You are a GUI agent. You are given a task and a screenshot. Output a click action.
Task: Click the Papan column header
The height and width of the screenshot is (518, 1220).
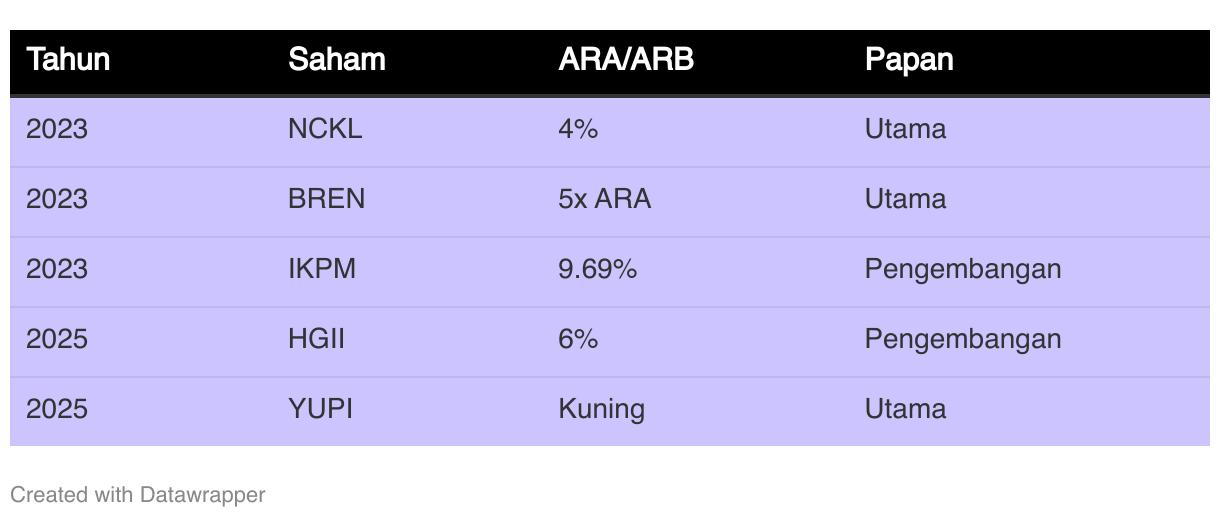click(x=909, y=60)
